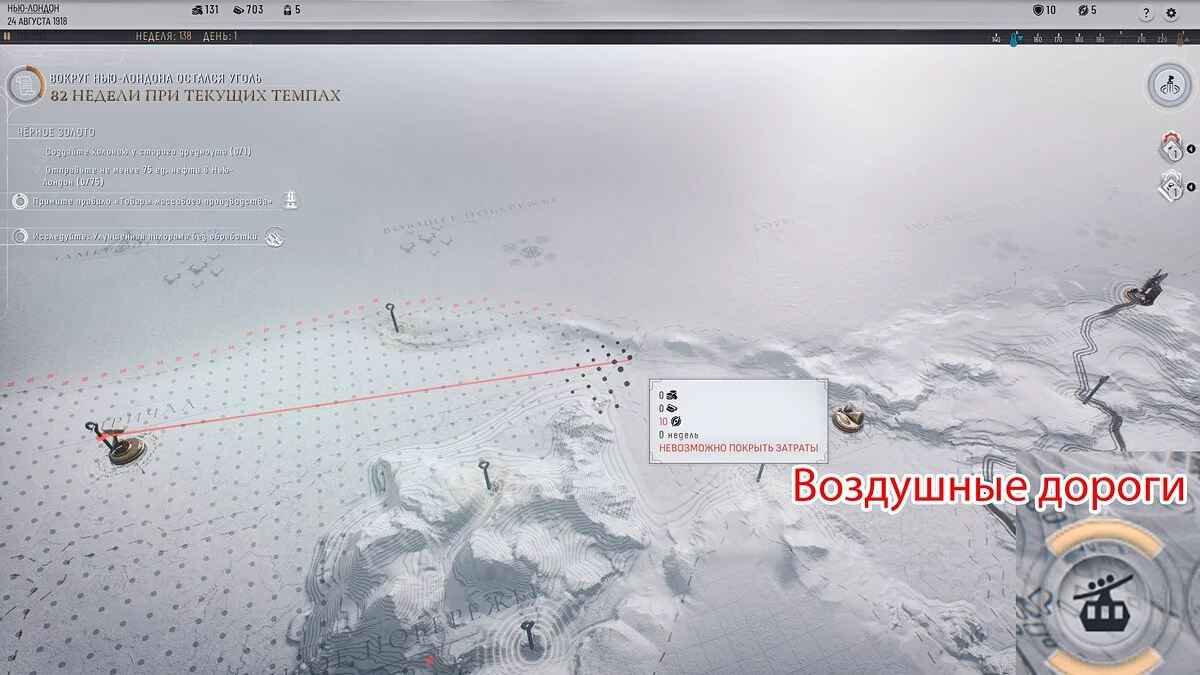Click the coal warning '82 НЕДЕЛИ ПРИ ТЕКУЩИХ ТЕМПАХ'
The width and height of the screenshot is (1200, 675).
point(195,96)
